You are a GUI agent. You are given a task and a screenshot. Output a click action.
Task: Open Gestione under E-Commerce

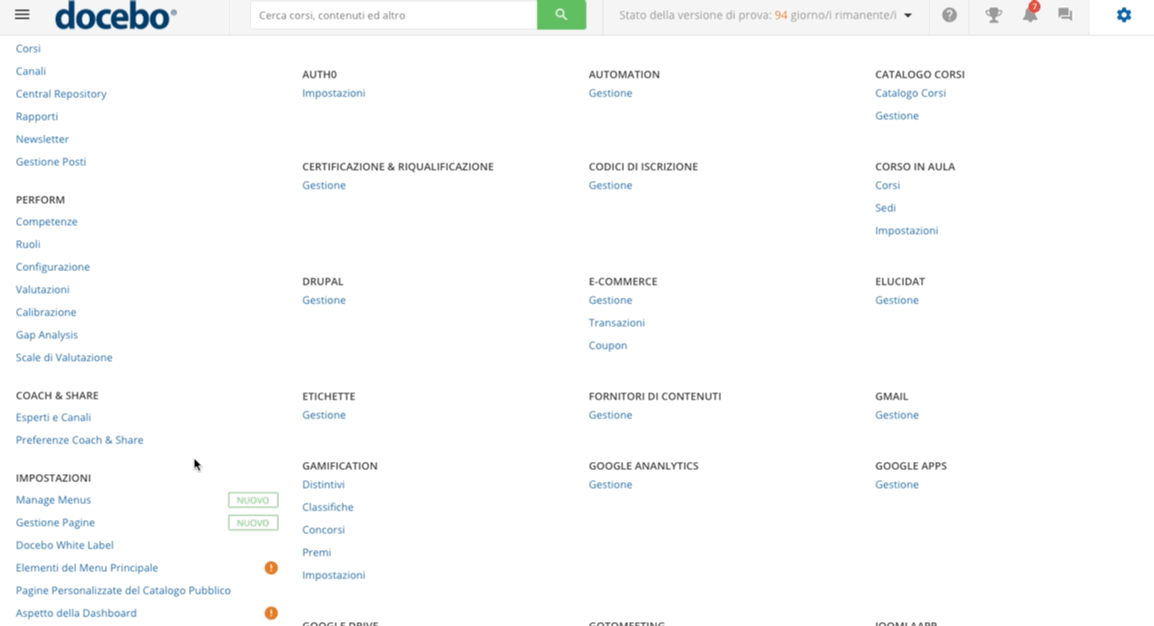(x=610, y=300)
